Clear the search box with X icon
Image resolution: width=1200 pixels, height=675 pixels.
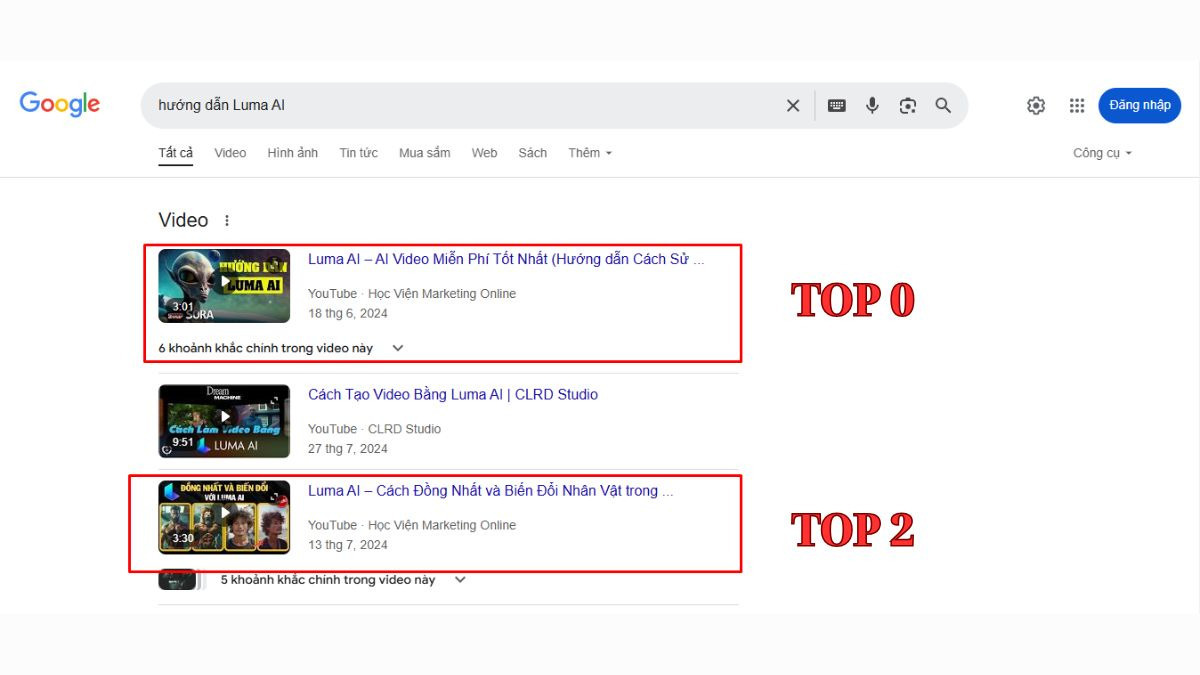coord(793,105)
